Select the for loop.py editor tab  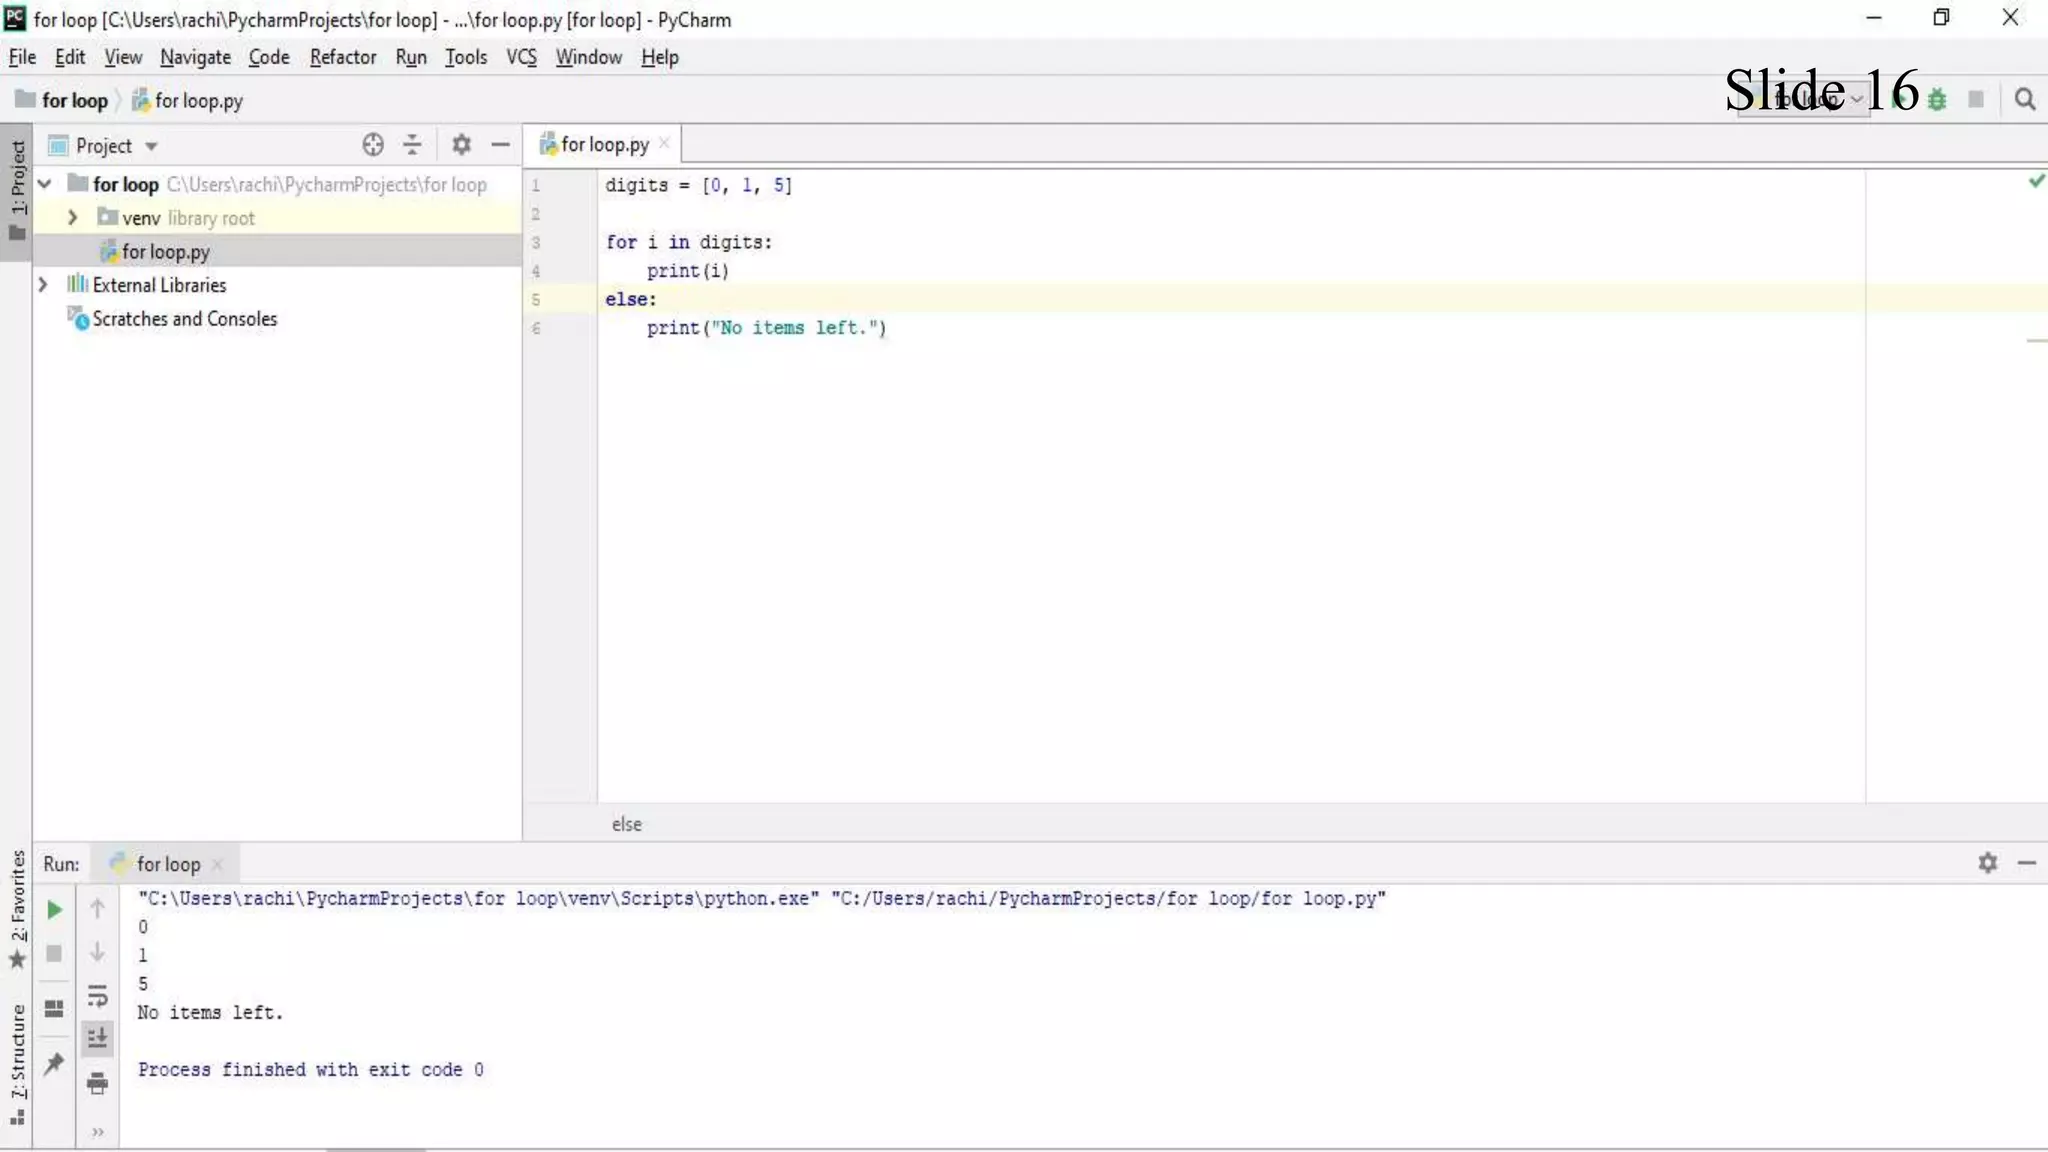[604, 144]
